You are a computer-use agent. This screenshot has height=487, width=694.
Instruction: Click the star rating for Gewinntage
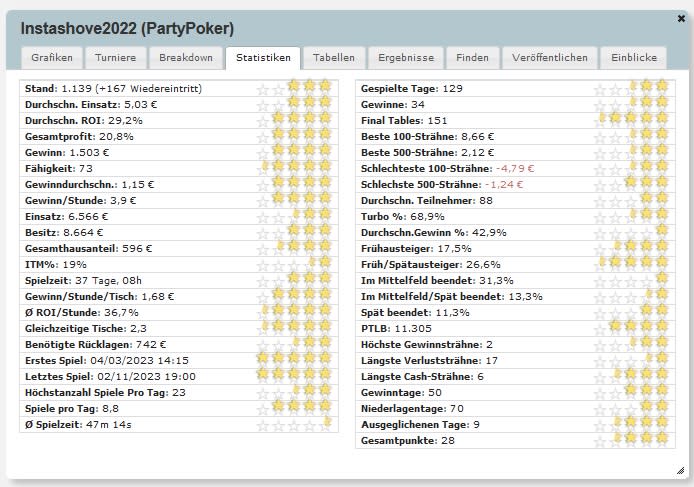(631, 392)
